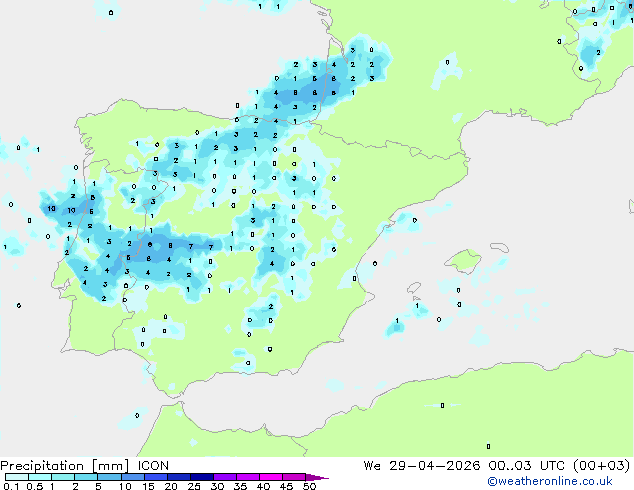Select the 2–5 mm legend color swatch

click(x=86, y=477)
